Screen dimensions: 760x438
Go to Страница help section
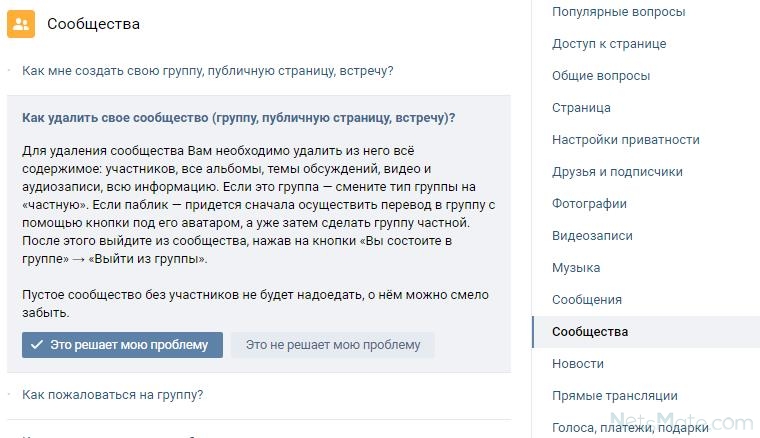point(581,108)
